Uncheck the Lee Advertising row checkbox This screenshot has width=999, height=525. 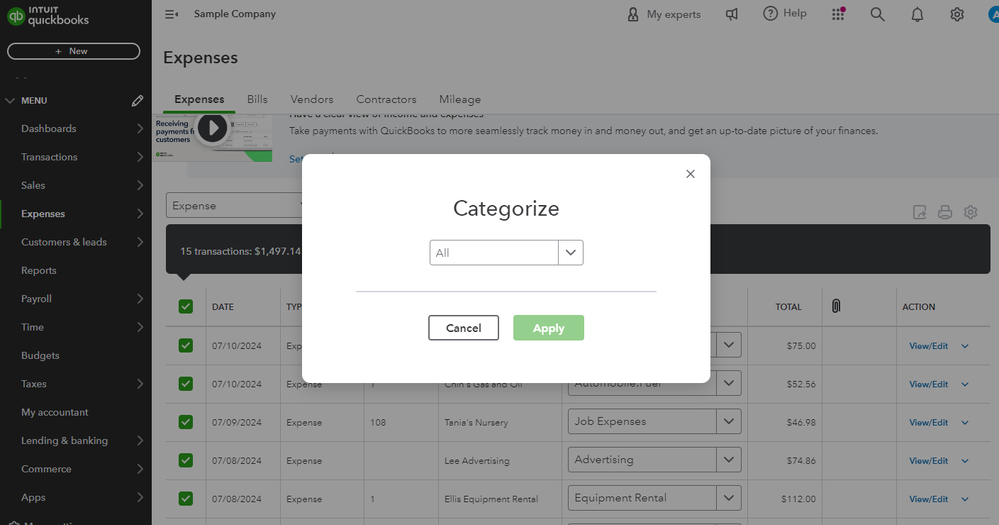[185, 460]
